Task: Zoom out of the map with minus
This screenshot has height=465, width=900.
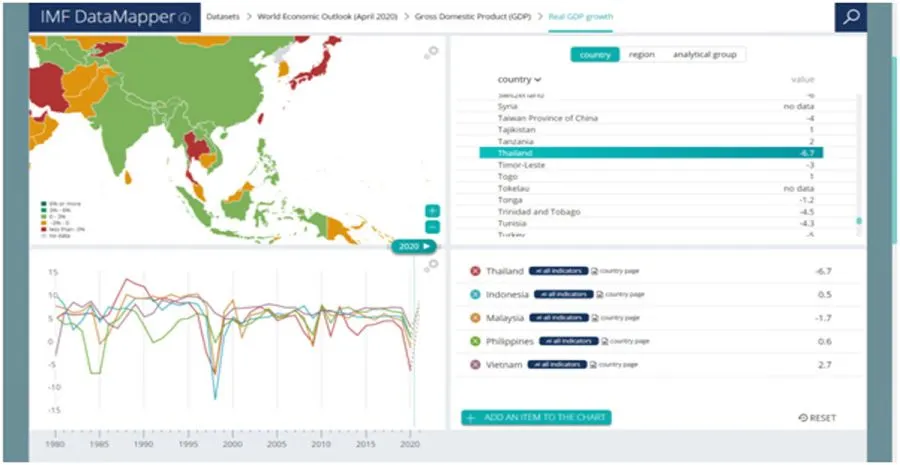Action: pyautogui.click(x=432, y=227)
